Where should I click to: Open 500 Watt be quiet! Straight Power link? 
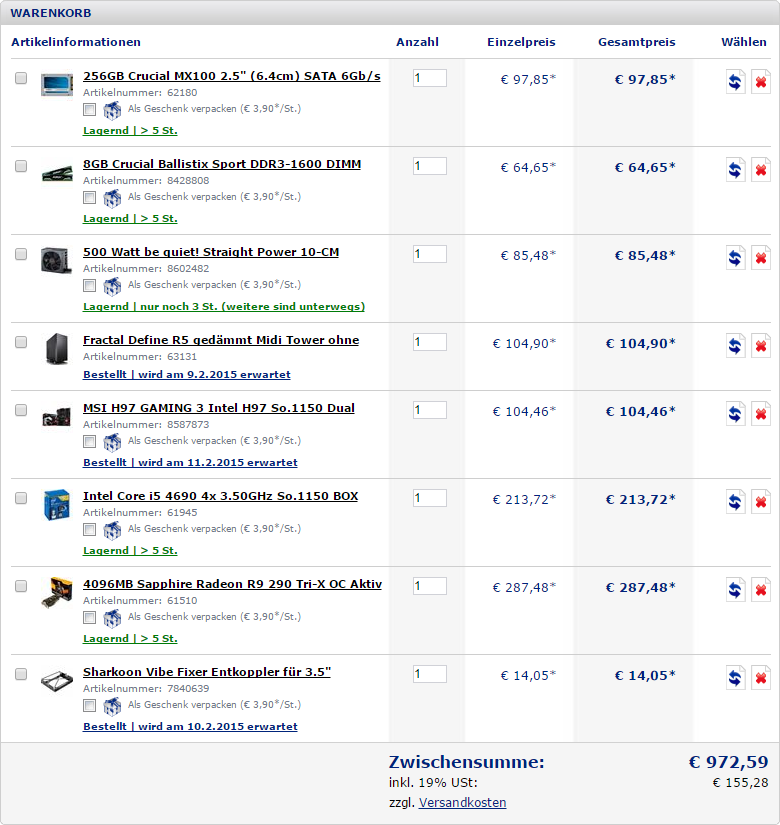tap(211, 251)
